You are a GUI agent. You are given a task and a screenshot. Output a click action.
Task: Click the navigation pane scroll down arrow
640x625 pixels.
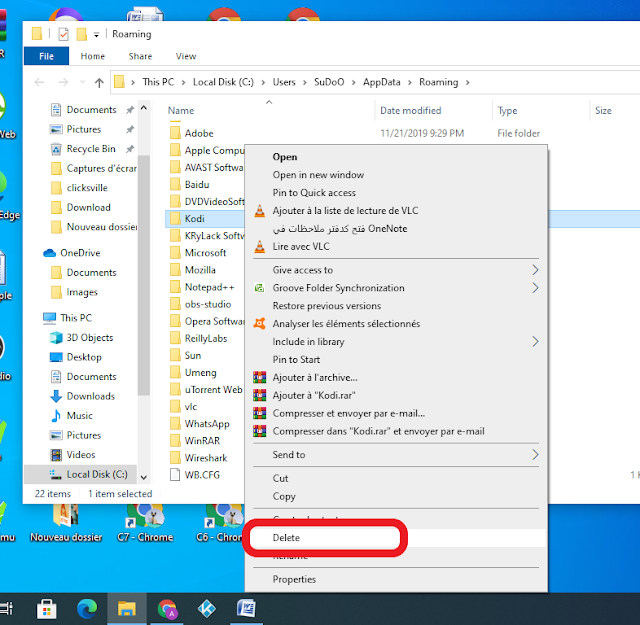[144, 477]
